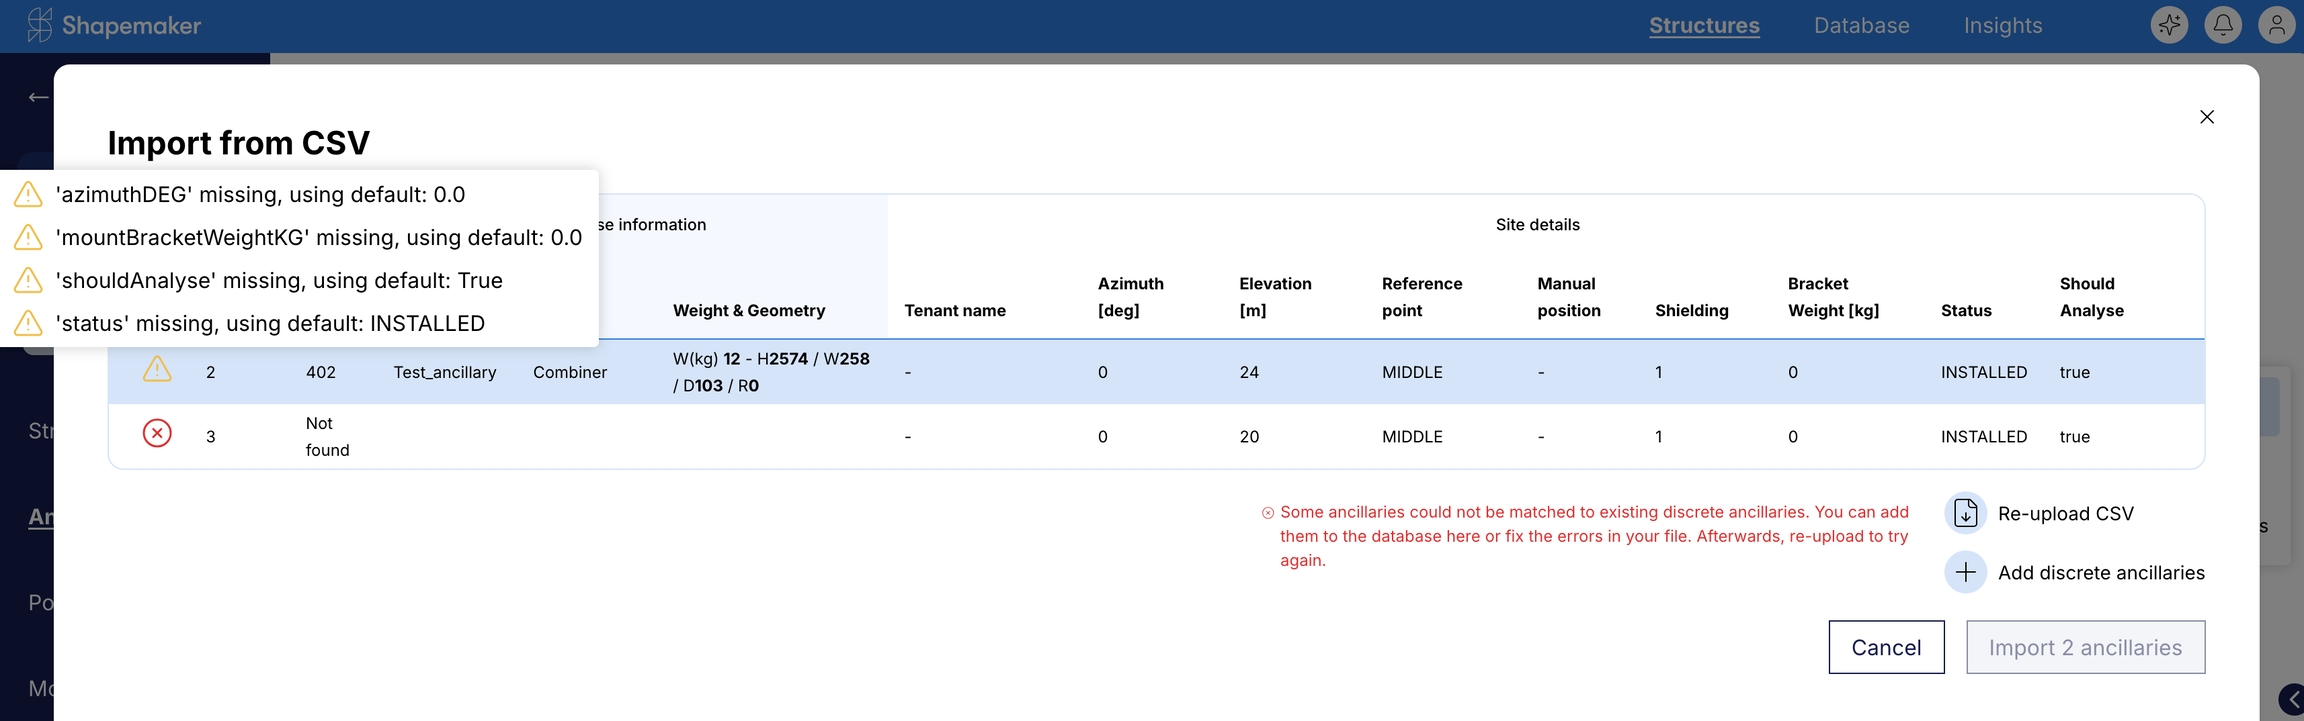This screenshot has height=721, width=2304.
Task: Go to the Insights tab
Action: click(2002, 26)
